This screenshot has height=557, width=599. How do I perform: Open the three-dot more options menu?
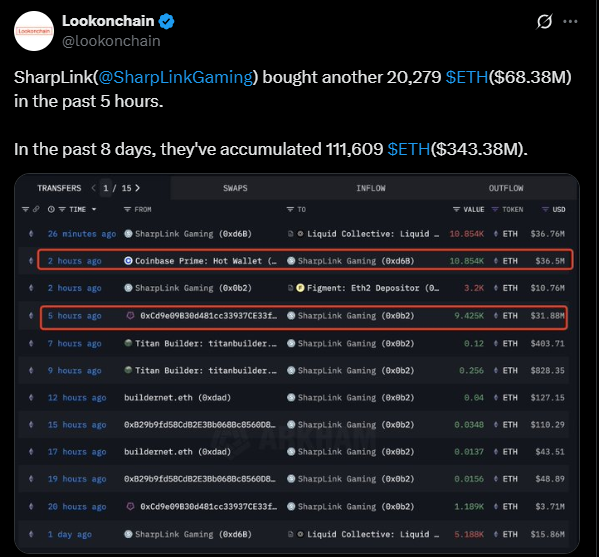point(570,21)
